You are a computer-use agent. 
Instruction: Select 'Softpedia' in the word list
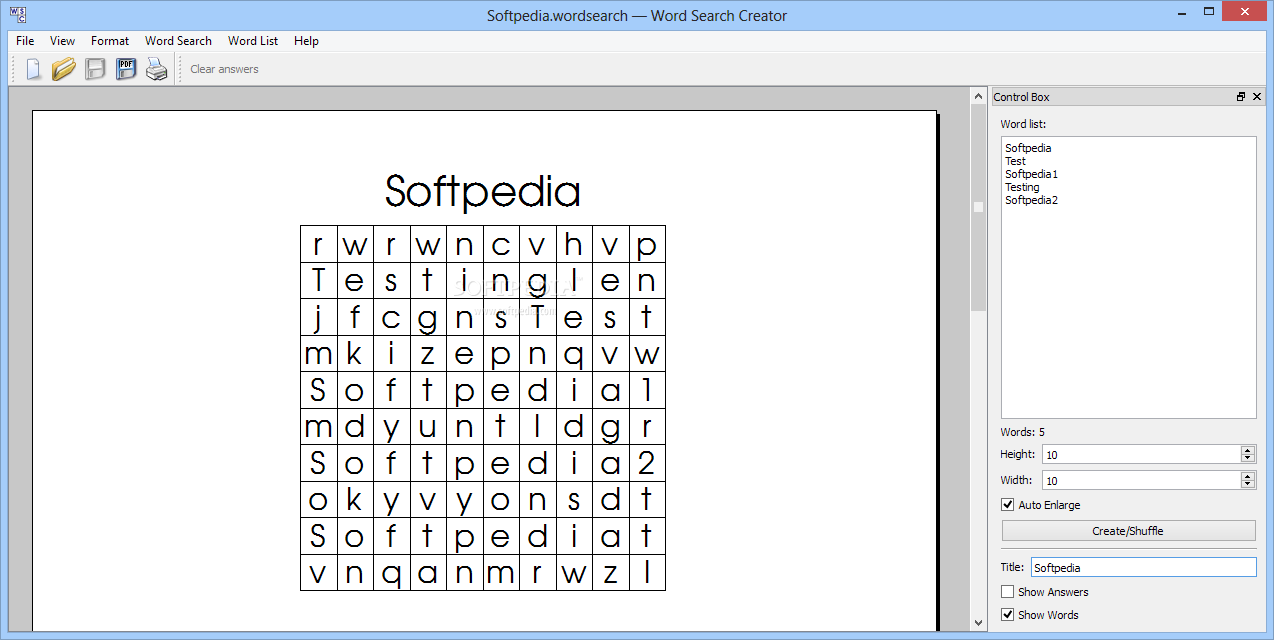tap(1028, 148)
